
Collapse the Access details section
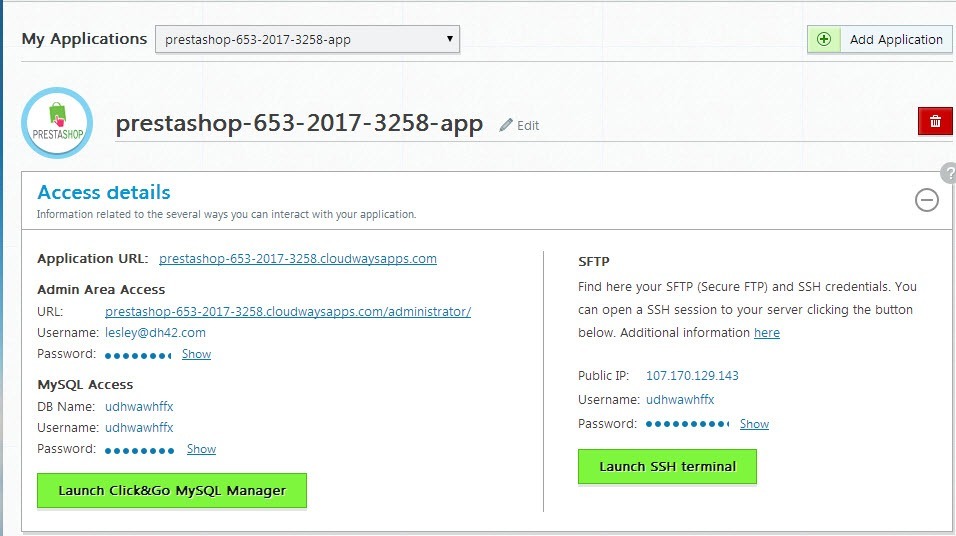click(x=926, y=200)
